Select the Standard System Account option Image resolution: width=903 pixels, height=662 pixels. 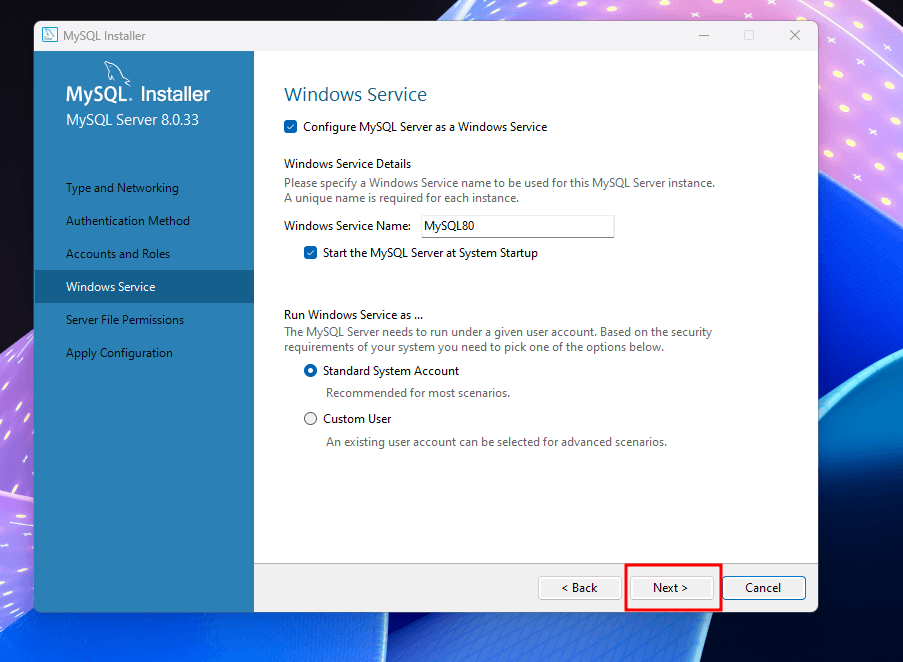click(x=310, y=371)
